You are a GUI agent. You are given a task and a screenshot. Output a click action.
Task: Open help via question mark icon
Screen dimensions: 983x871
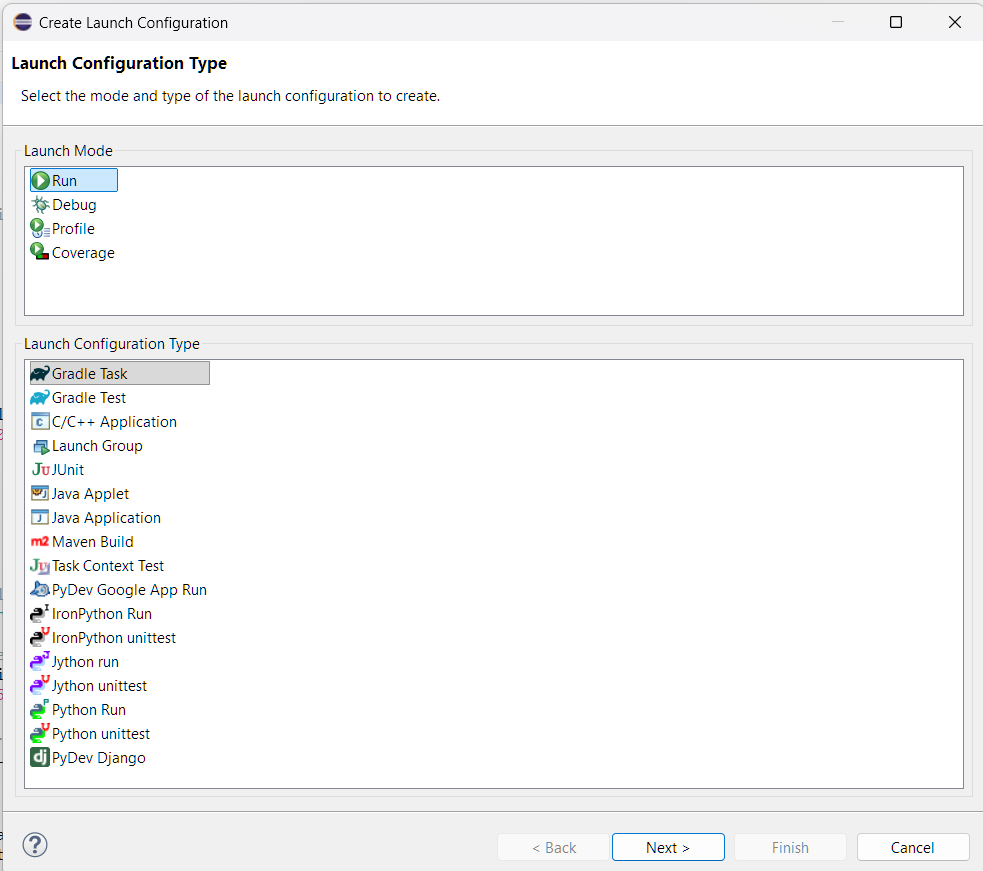(35, 845)
